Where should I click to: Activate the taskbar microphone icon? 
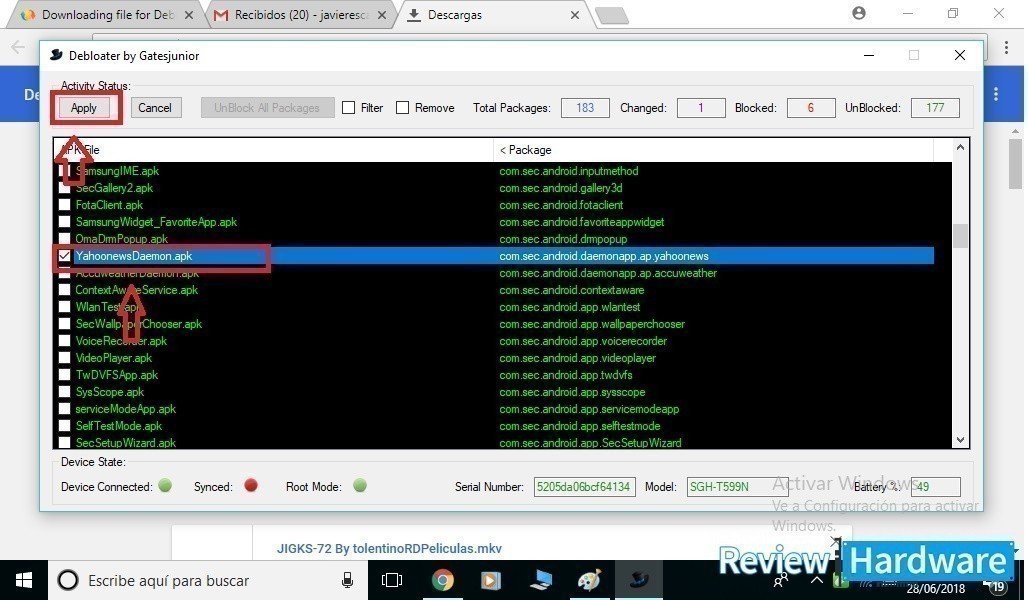point(347,580)
